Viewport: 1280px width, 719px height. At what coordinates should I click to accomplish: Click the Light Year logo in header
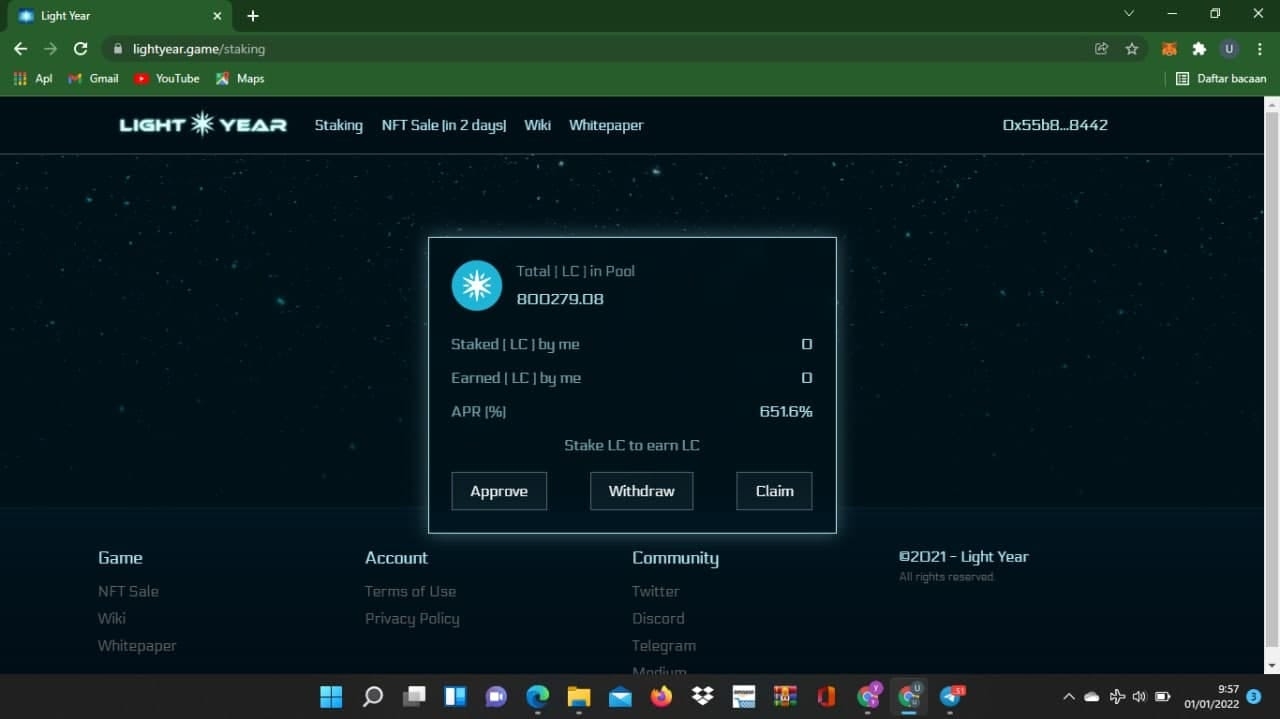coord(203,125)
